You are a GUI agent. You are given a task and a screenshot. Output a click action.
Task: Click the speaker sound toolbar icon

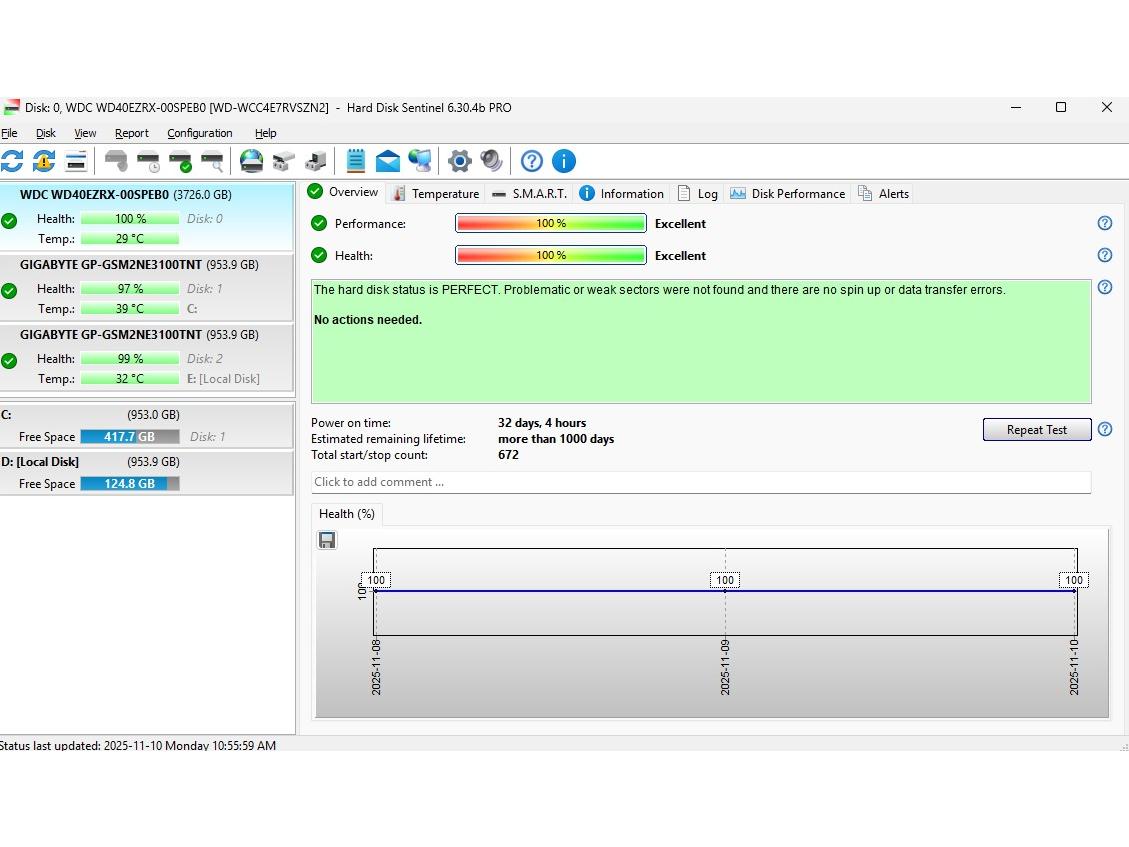pos(491,161)
